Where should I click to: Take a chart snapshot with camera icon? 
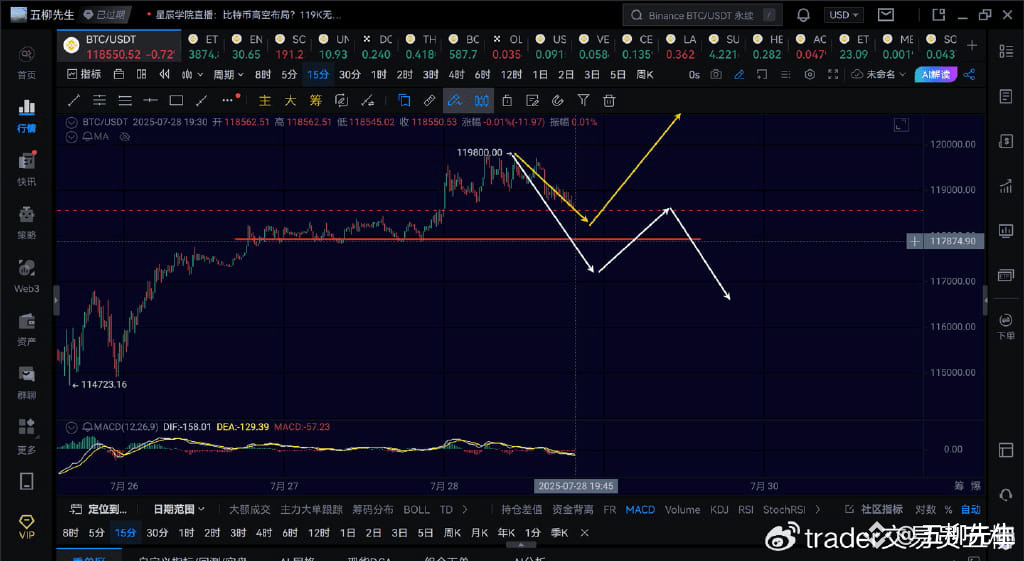[716, 74]
